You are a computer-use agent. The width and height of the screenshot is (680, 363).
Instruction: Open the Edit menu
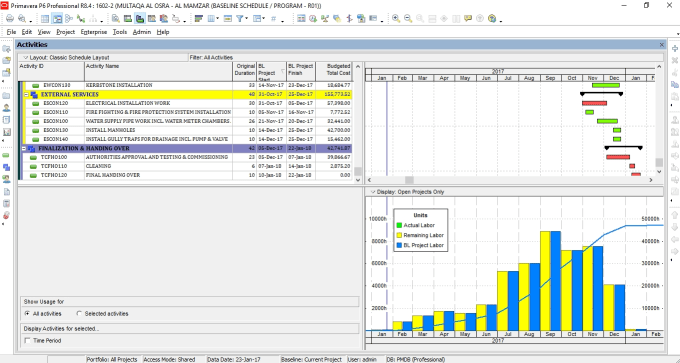[x=27, y=32]
